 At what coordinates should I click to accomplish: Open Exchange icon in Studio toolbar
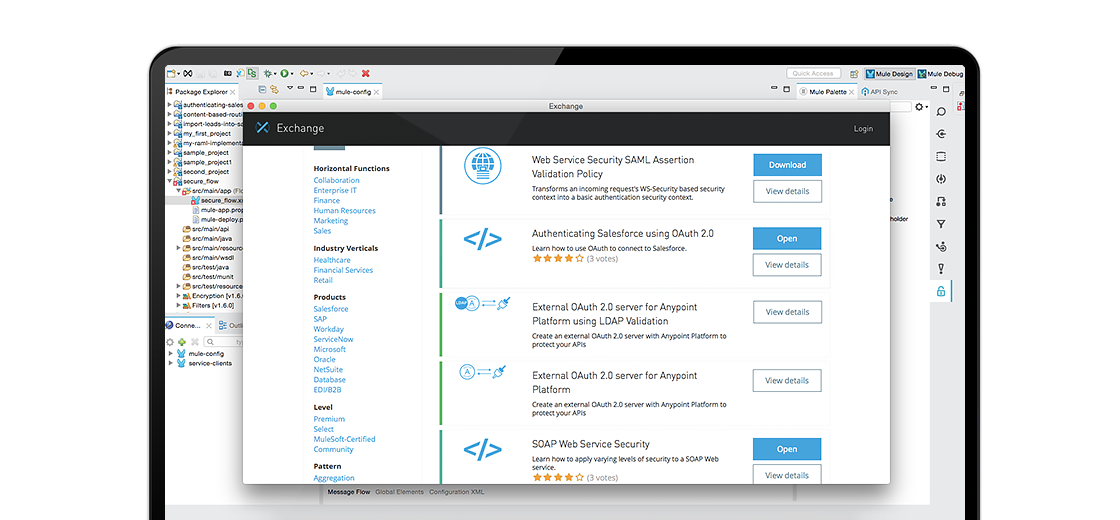[x=188, y=73]
